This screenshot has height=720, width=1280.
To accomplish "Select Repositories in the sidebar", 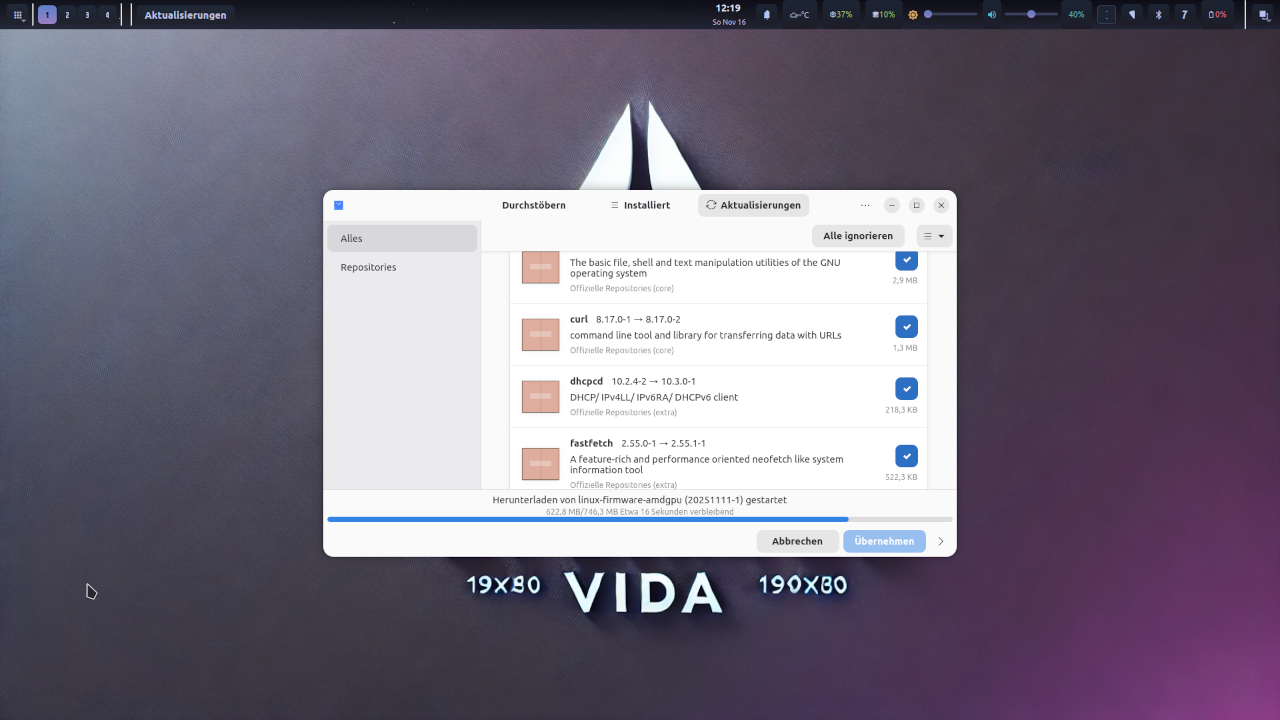I will coord(368,267).
